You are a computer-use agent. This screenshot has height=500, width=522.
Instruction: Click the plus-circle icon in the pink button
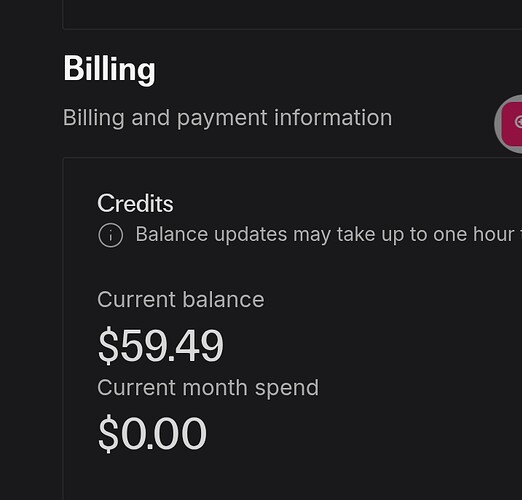[x=519, y=122]
